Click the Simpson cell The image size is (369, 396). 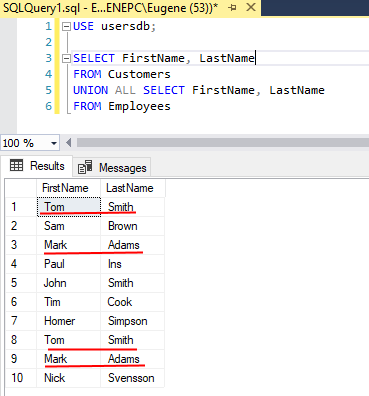coord(132,321)
